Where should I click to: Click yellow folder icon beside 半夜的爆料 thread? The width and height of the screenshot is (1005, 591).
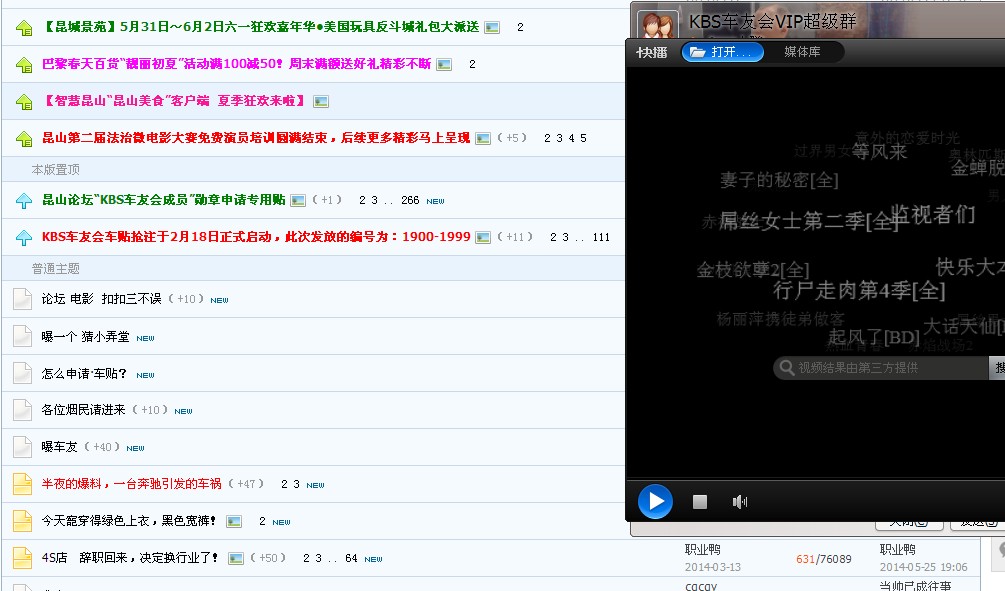coord(22,484)
